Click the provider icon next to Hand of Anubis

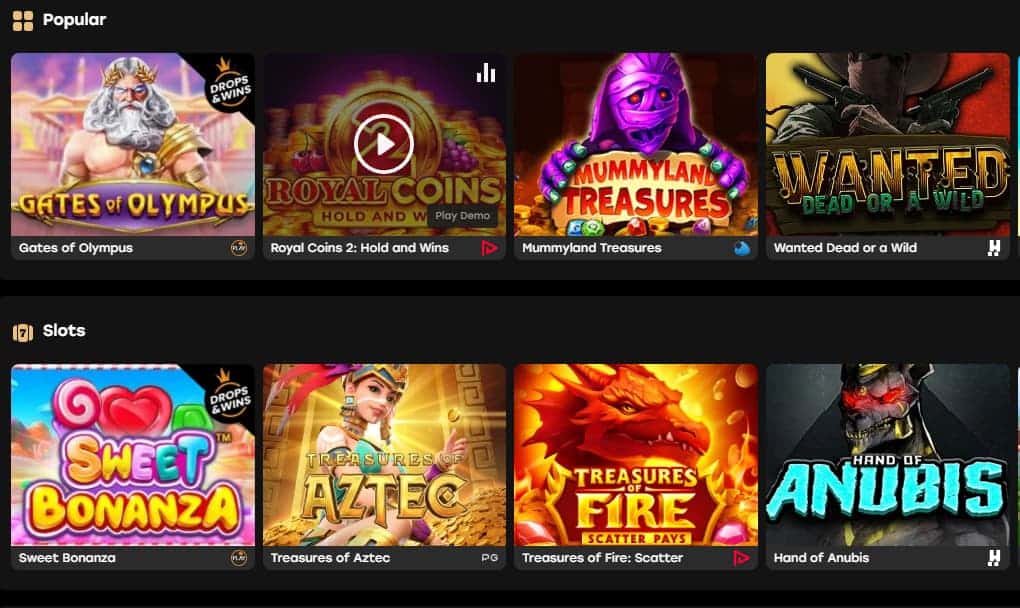[993, 558]
